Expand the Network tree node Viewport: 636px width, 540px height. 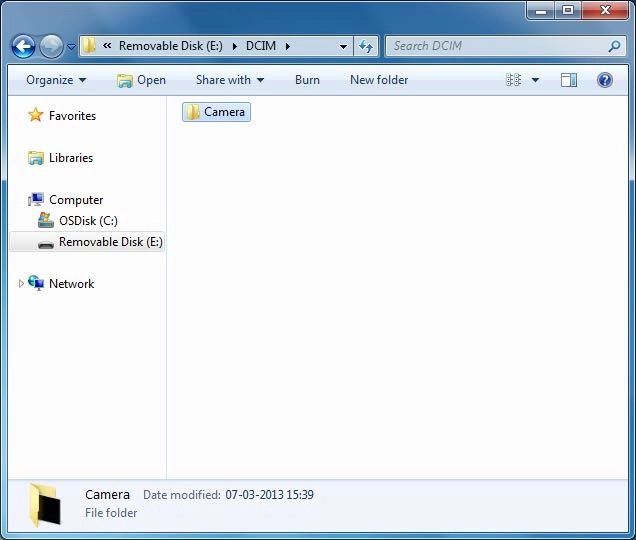coord(21,284)
